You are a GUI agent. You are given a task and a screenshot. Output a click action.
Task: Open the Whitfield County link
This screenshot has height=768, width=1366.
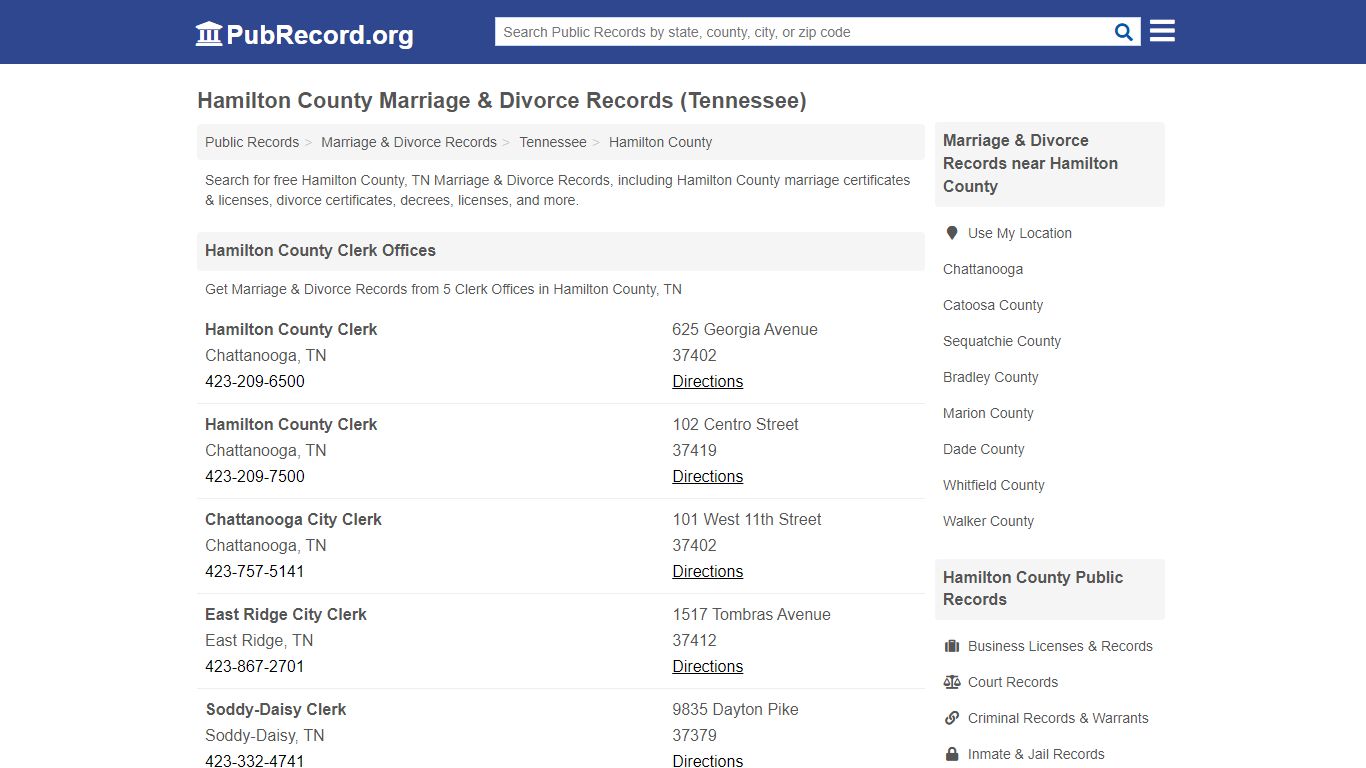point(994,485)
